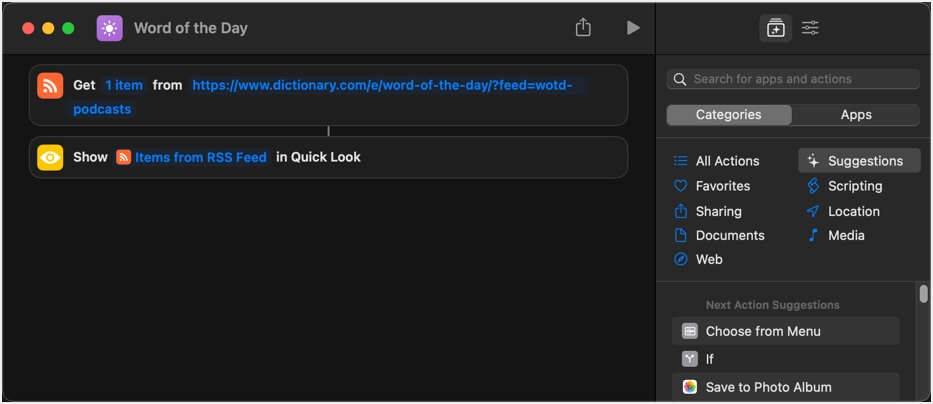The width and height of the screenshot is (933, 404).
Task: Edit the dictionary.com feed URL
Action: (382, 85)
